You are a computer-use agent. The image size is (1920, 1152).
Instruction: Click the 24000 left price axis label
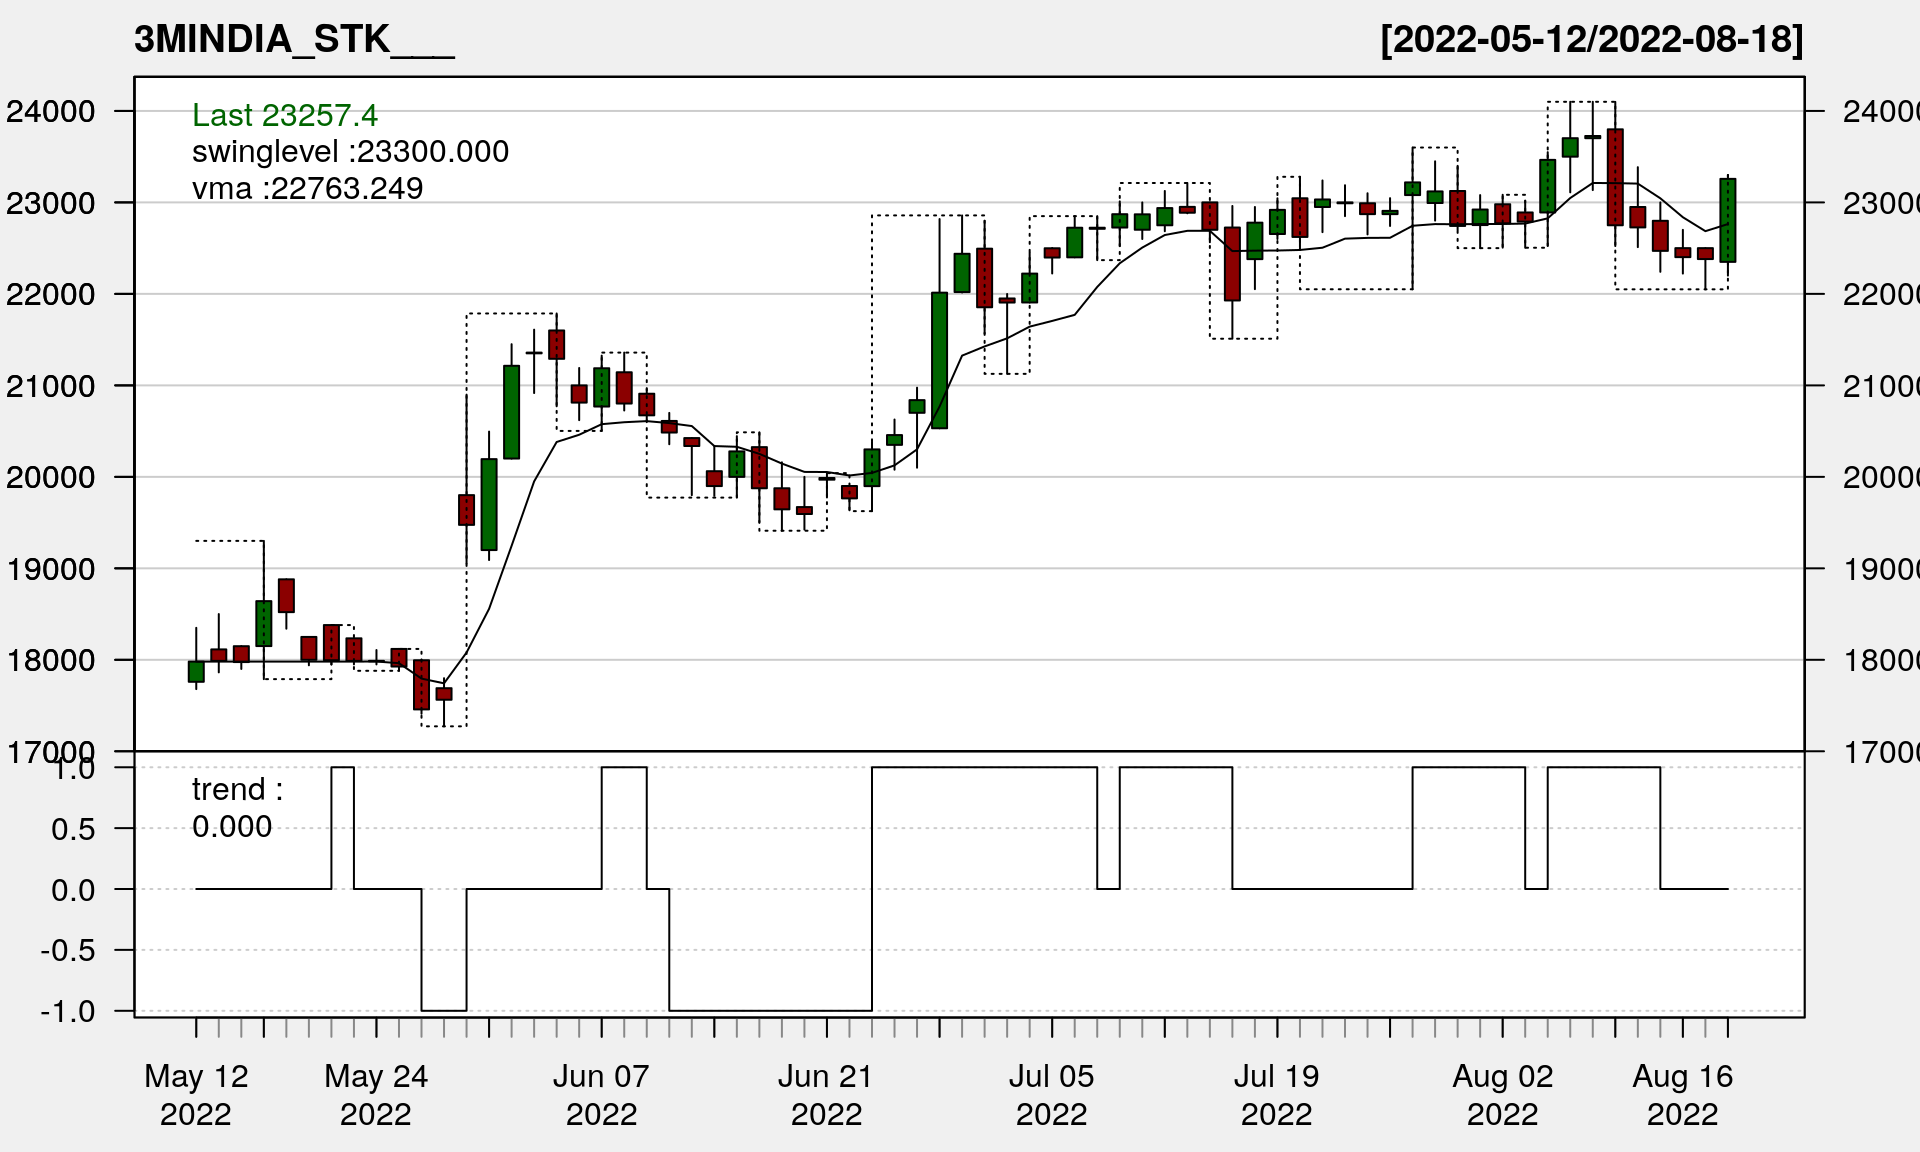pos(51,111)
